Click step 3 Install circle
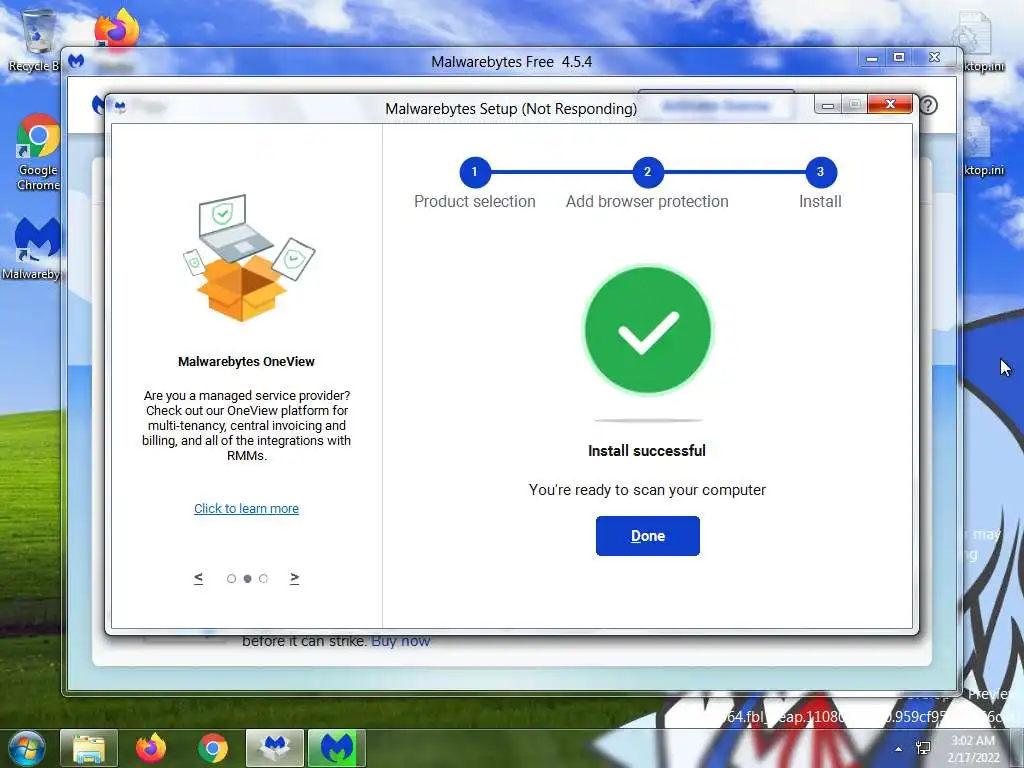 820,172
